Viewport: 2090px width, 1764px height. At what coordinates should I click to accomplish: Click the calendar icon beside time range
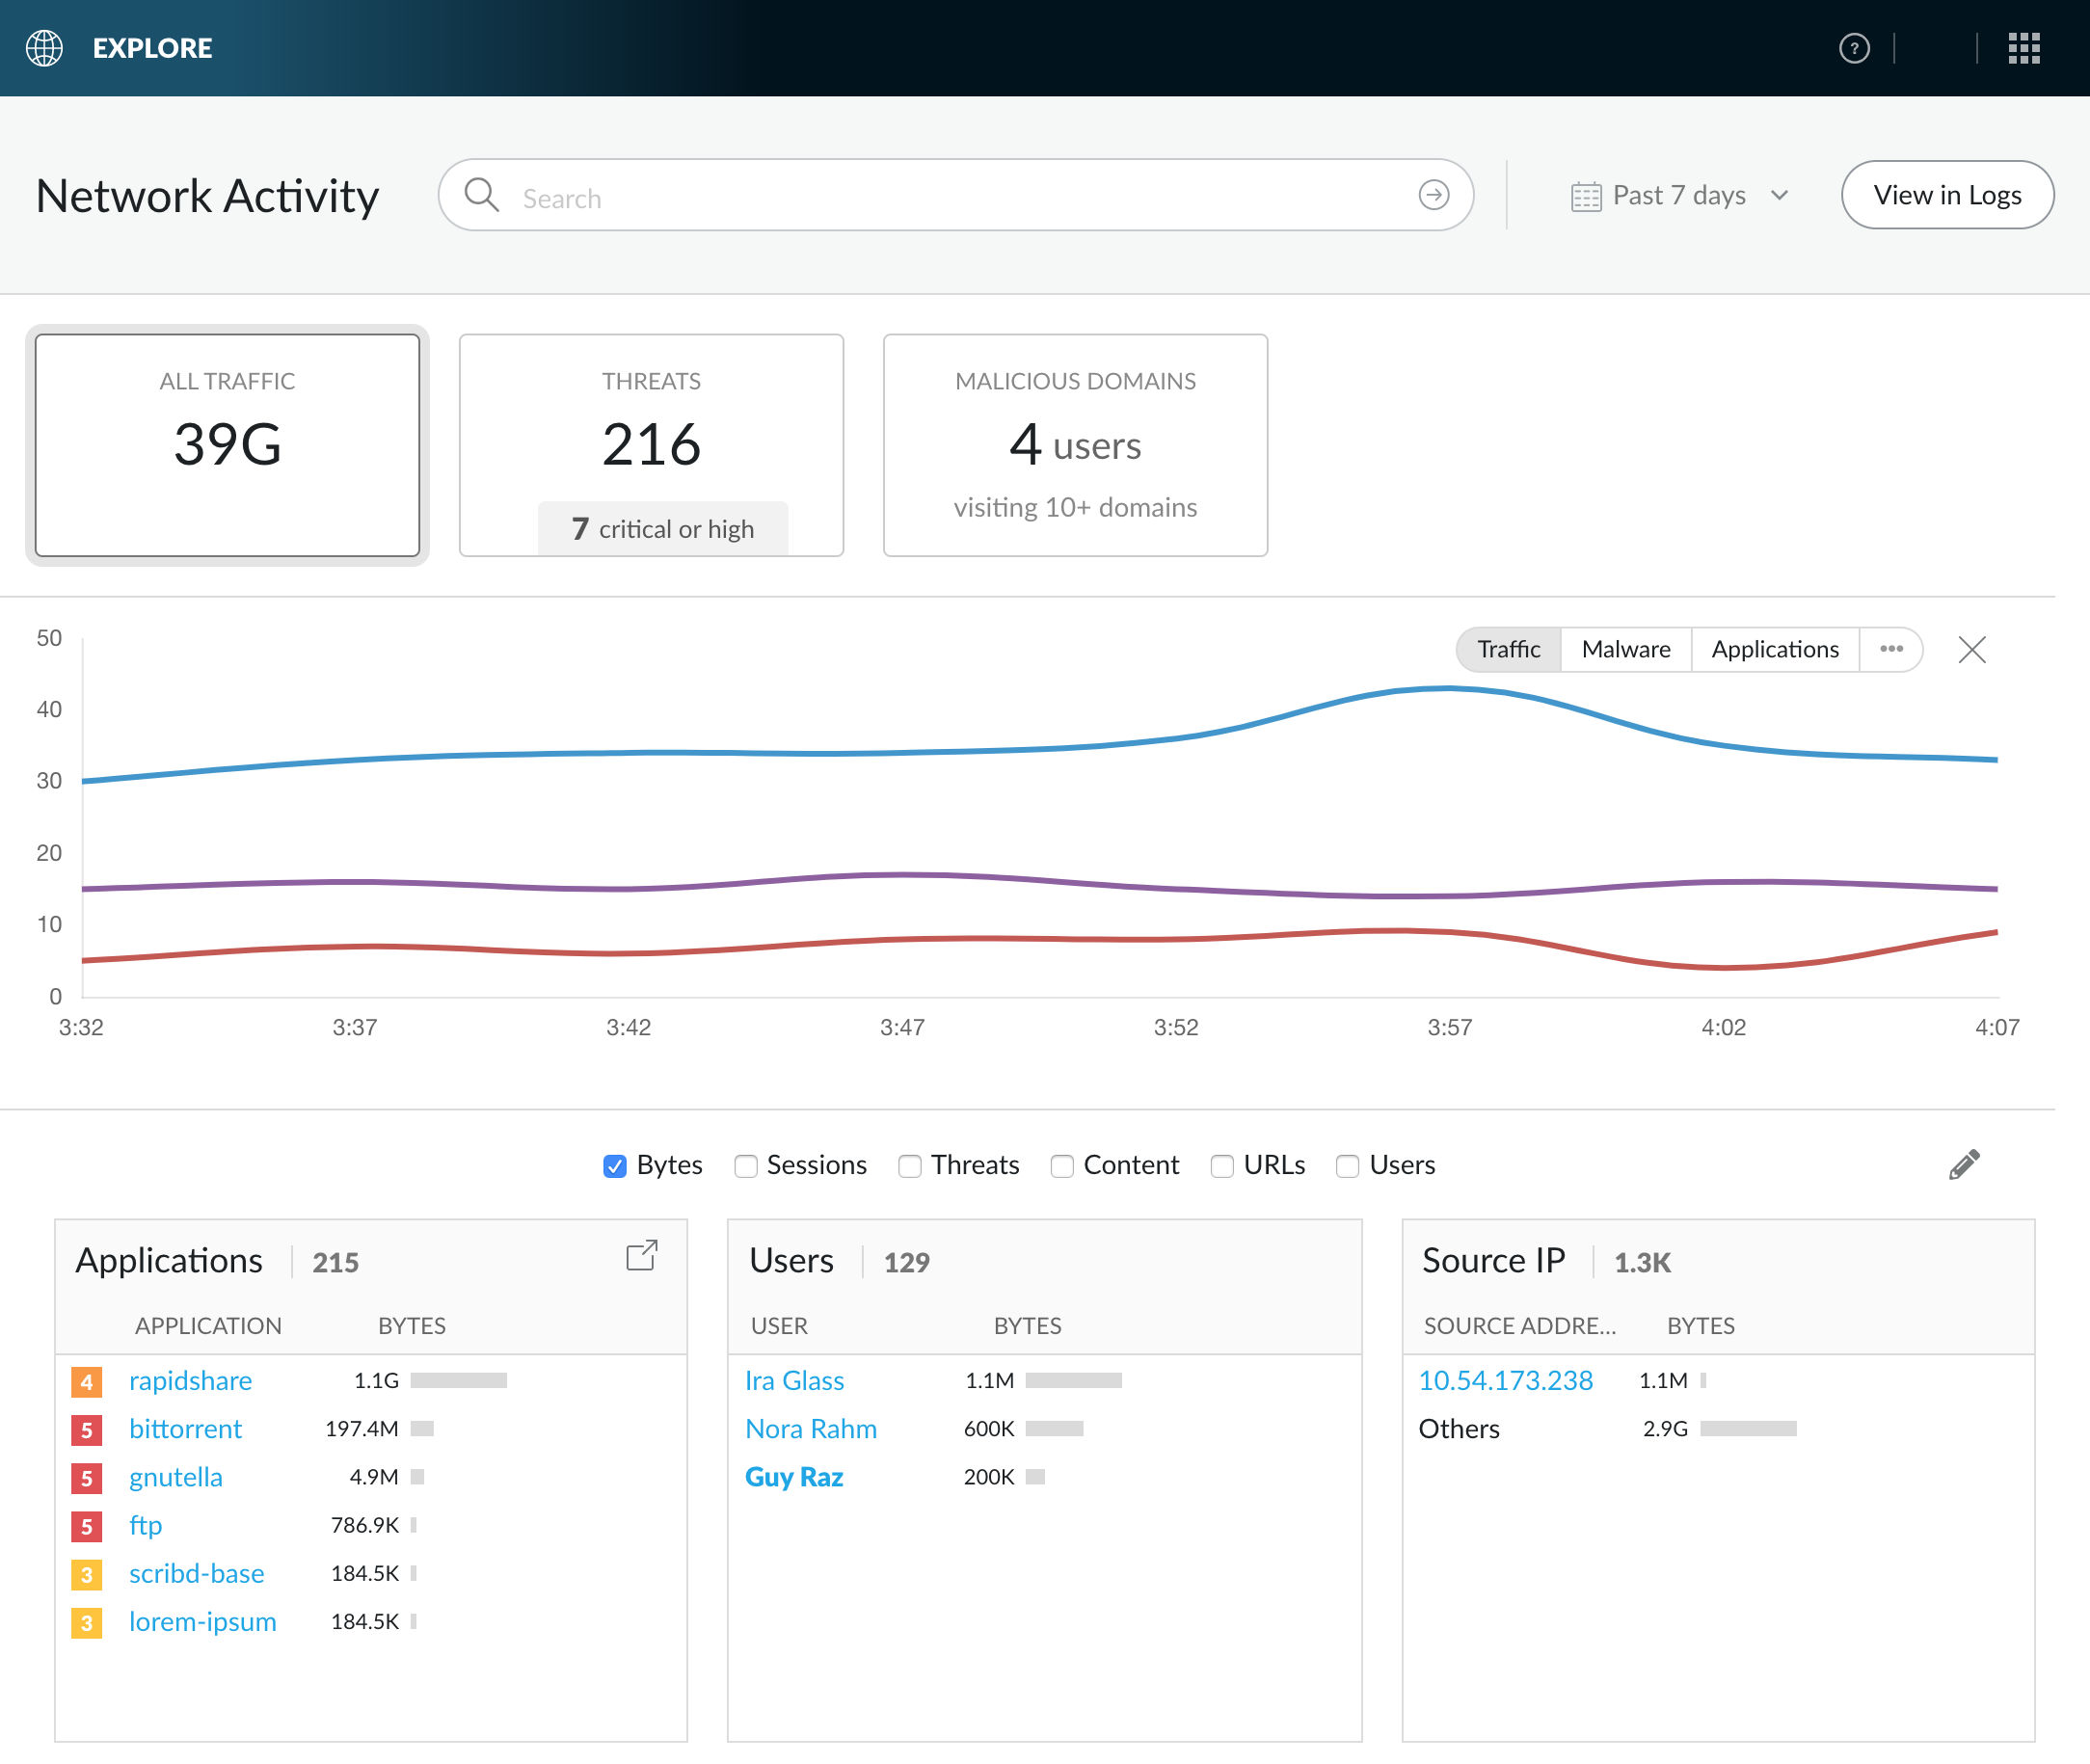[1585, 196]
